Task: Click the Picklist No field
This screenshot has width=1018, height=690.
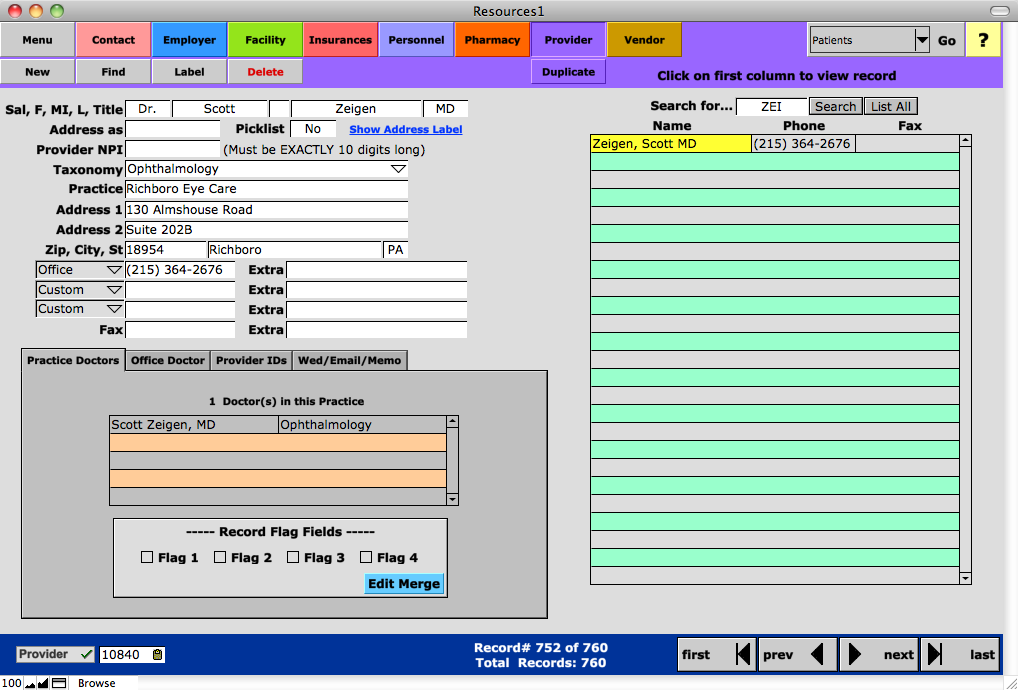Action: 313,129
